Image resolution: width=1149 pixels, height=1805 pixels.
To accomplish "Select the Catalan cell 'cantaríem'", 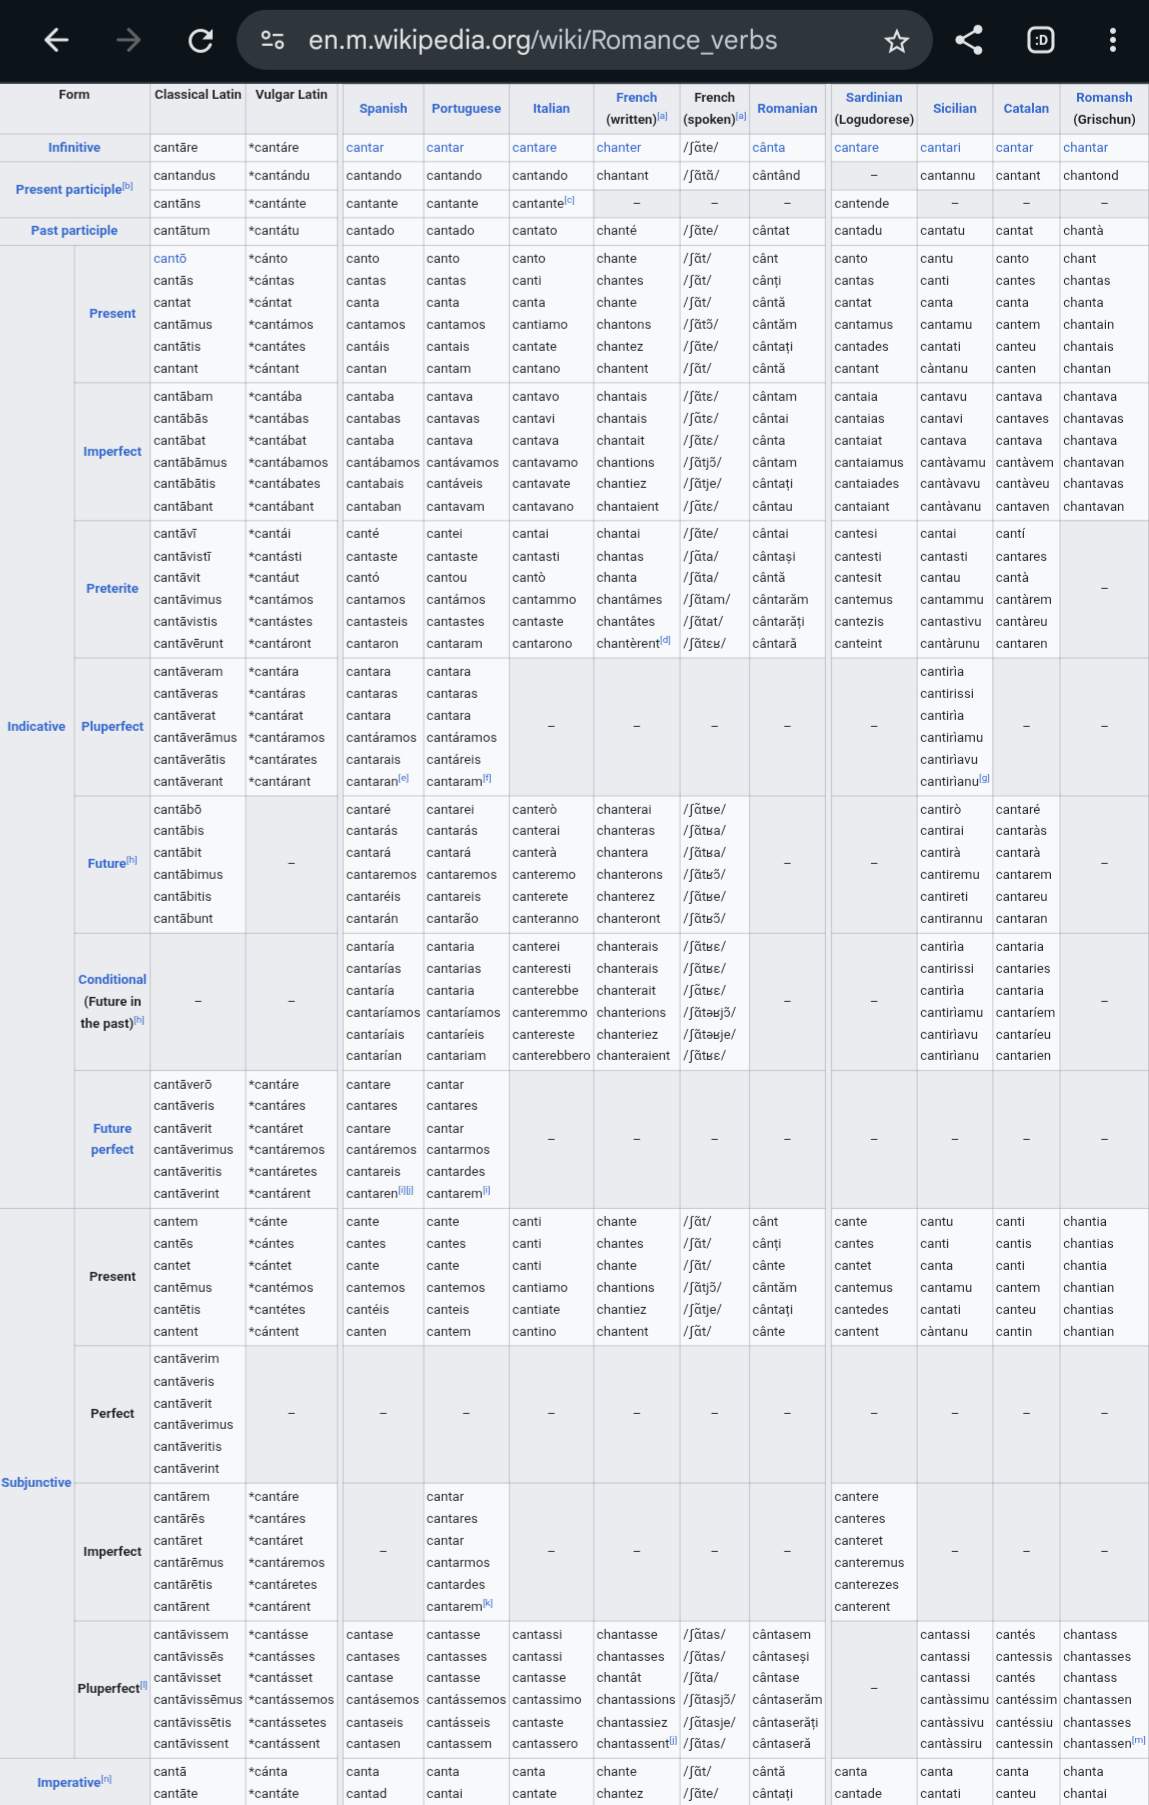I will (x=1025, y=1012).
